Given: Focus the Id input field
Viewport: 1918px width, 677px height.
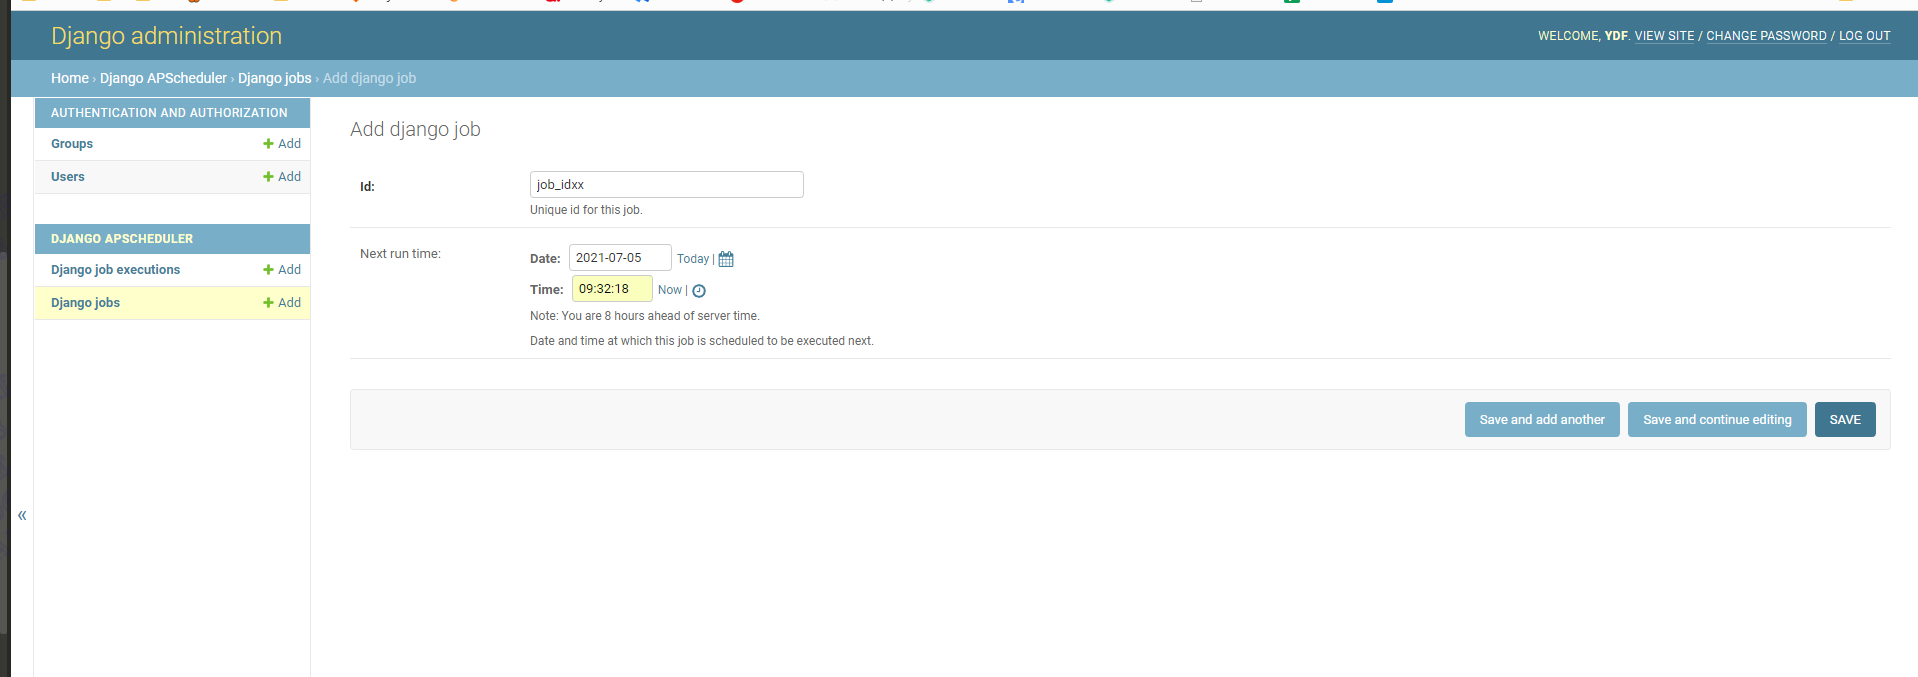Looking at the screenshot, I should click(667, 185).
